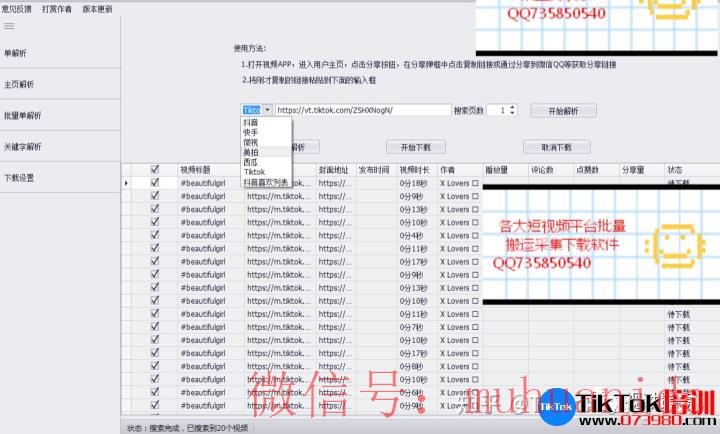
Task: Click status bar text 搜索完成 已搜索到20个视频
Action: click(187, 428)
